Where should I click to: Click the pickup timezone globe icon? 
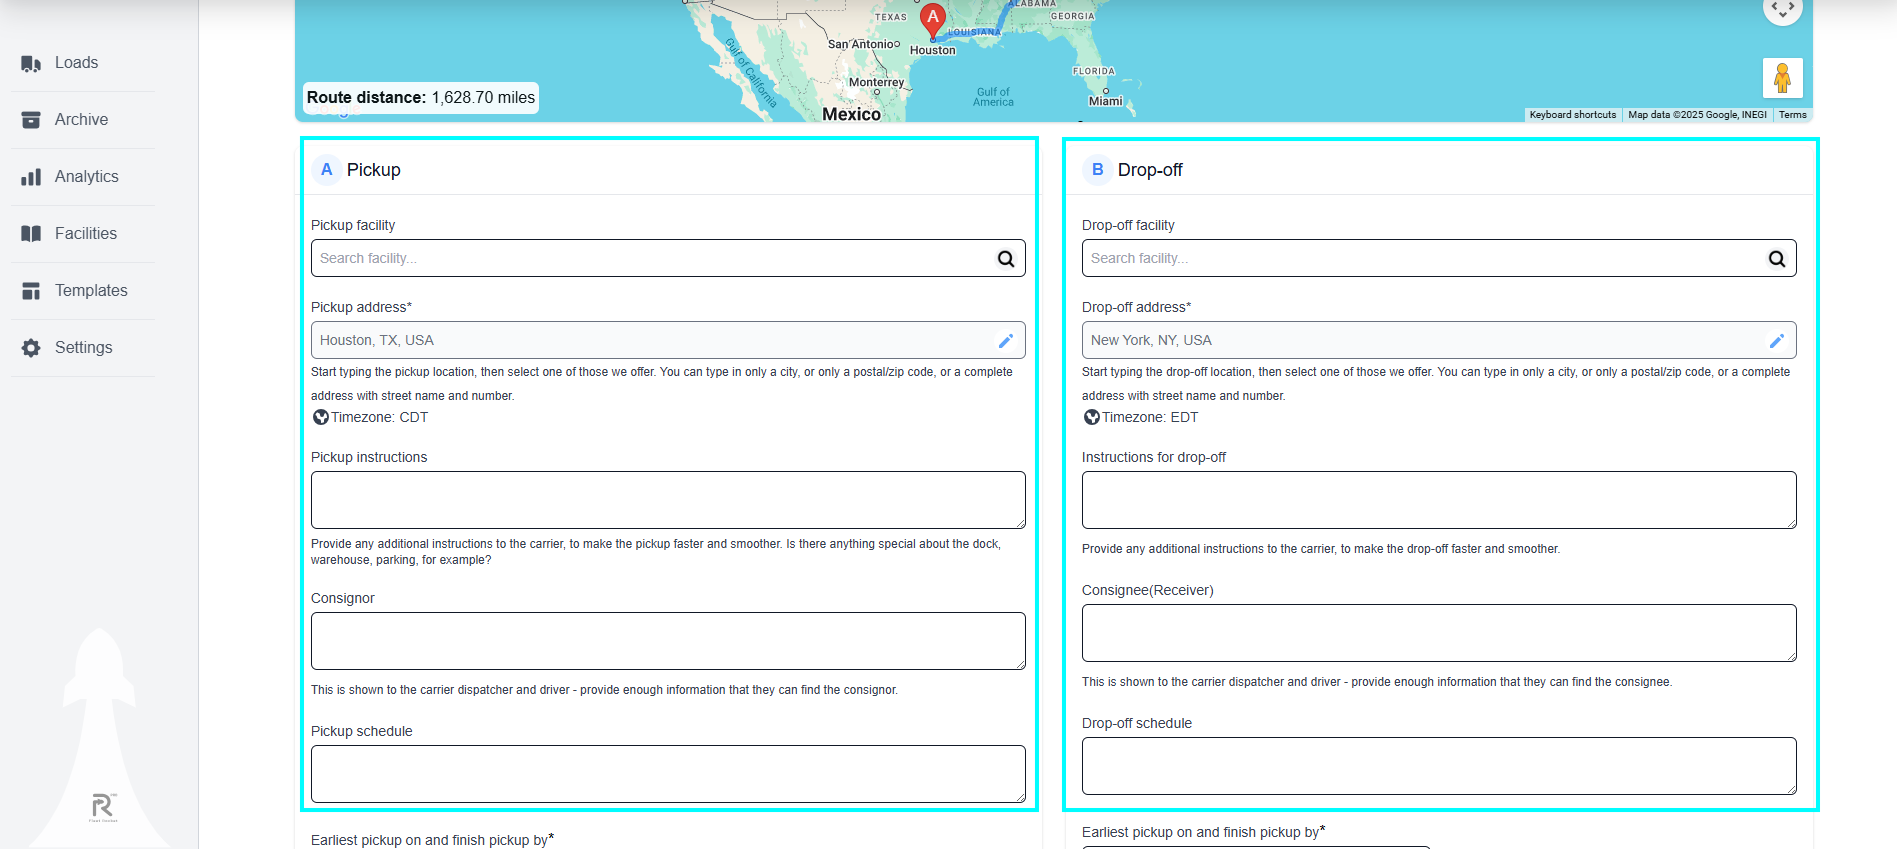click(321, 417)
